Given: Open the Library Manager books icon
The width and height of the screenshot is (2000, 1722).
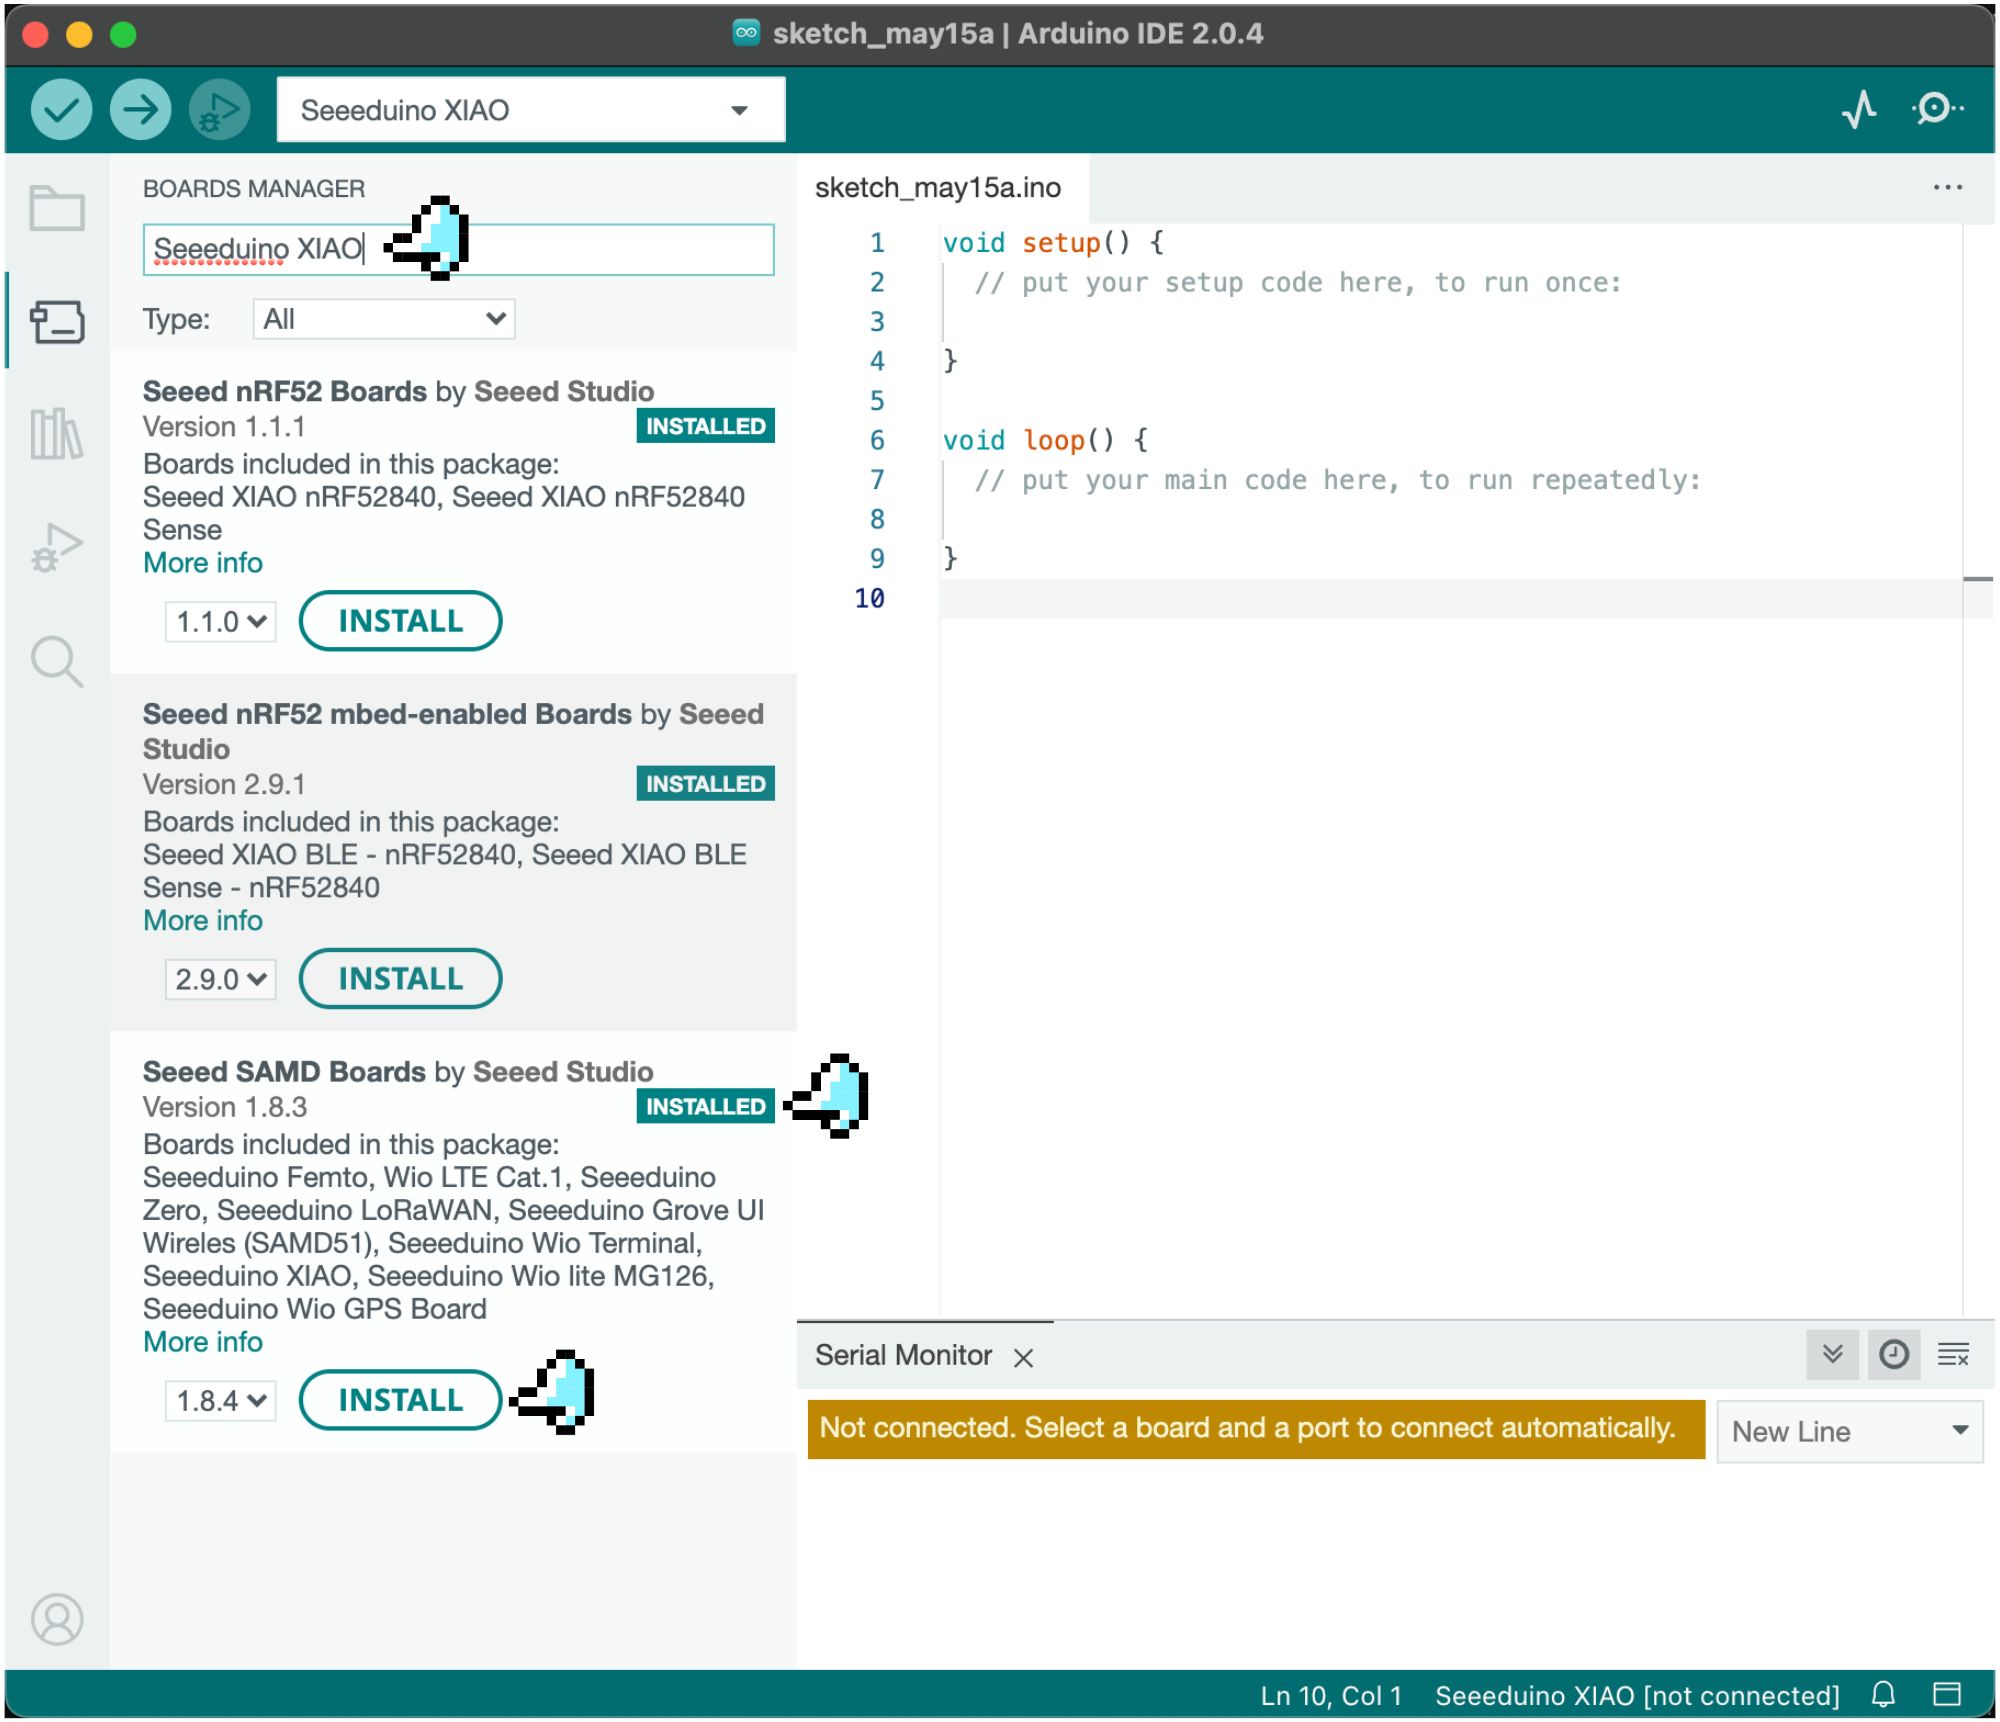Looking at the screenshot, I should 57,434.
